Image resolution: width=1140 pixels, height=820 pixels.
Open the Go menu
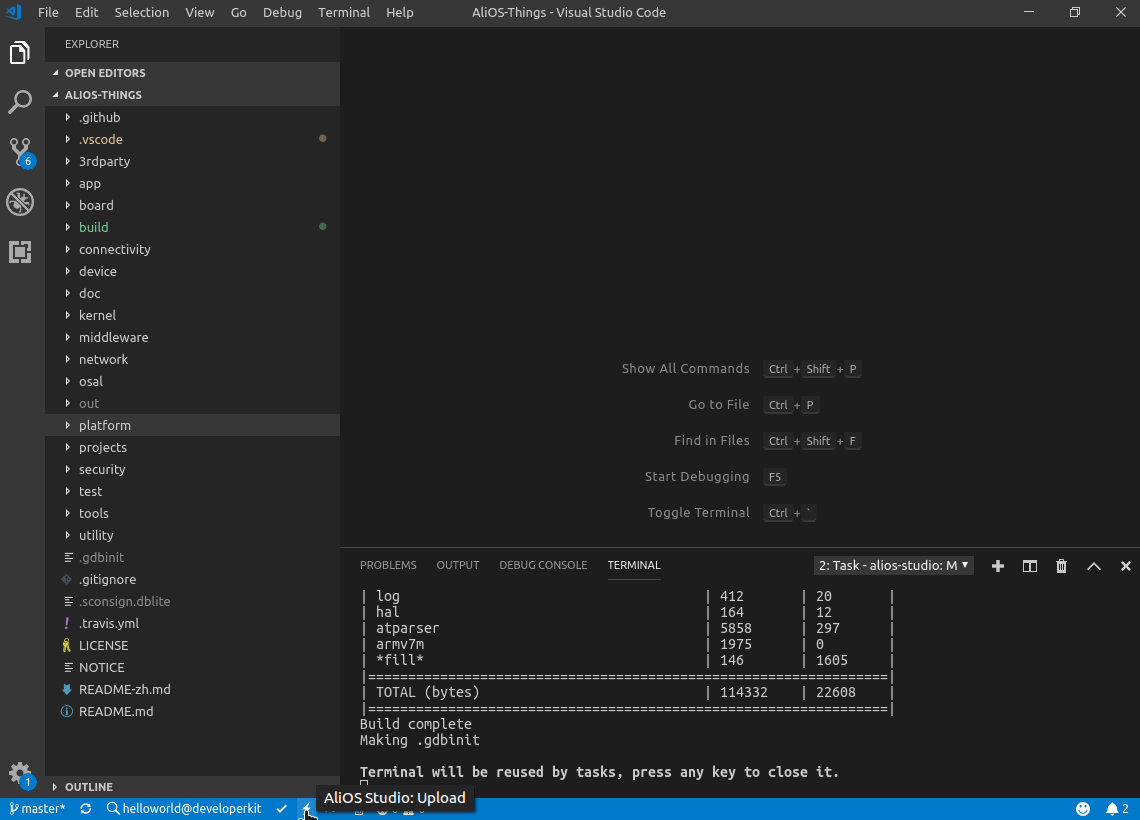[x=238, y=12]
